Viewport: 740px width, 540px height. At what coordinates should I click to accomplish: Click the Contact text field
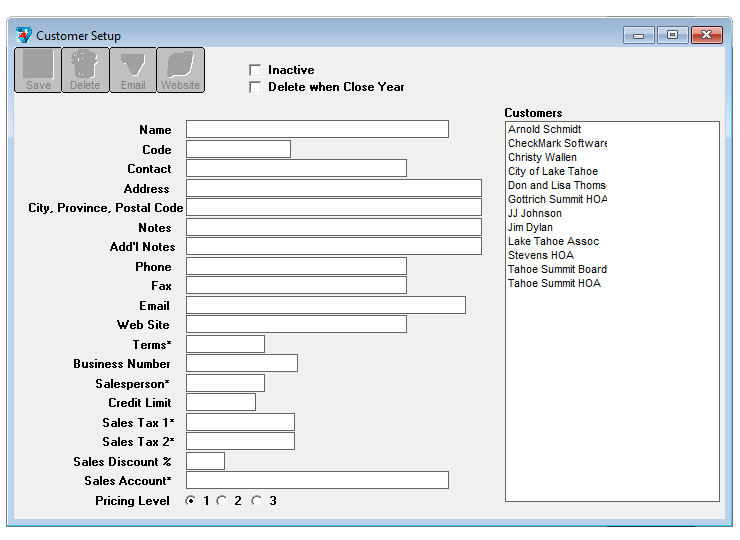click(296, 169)
